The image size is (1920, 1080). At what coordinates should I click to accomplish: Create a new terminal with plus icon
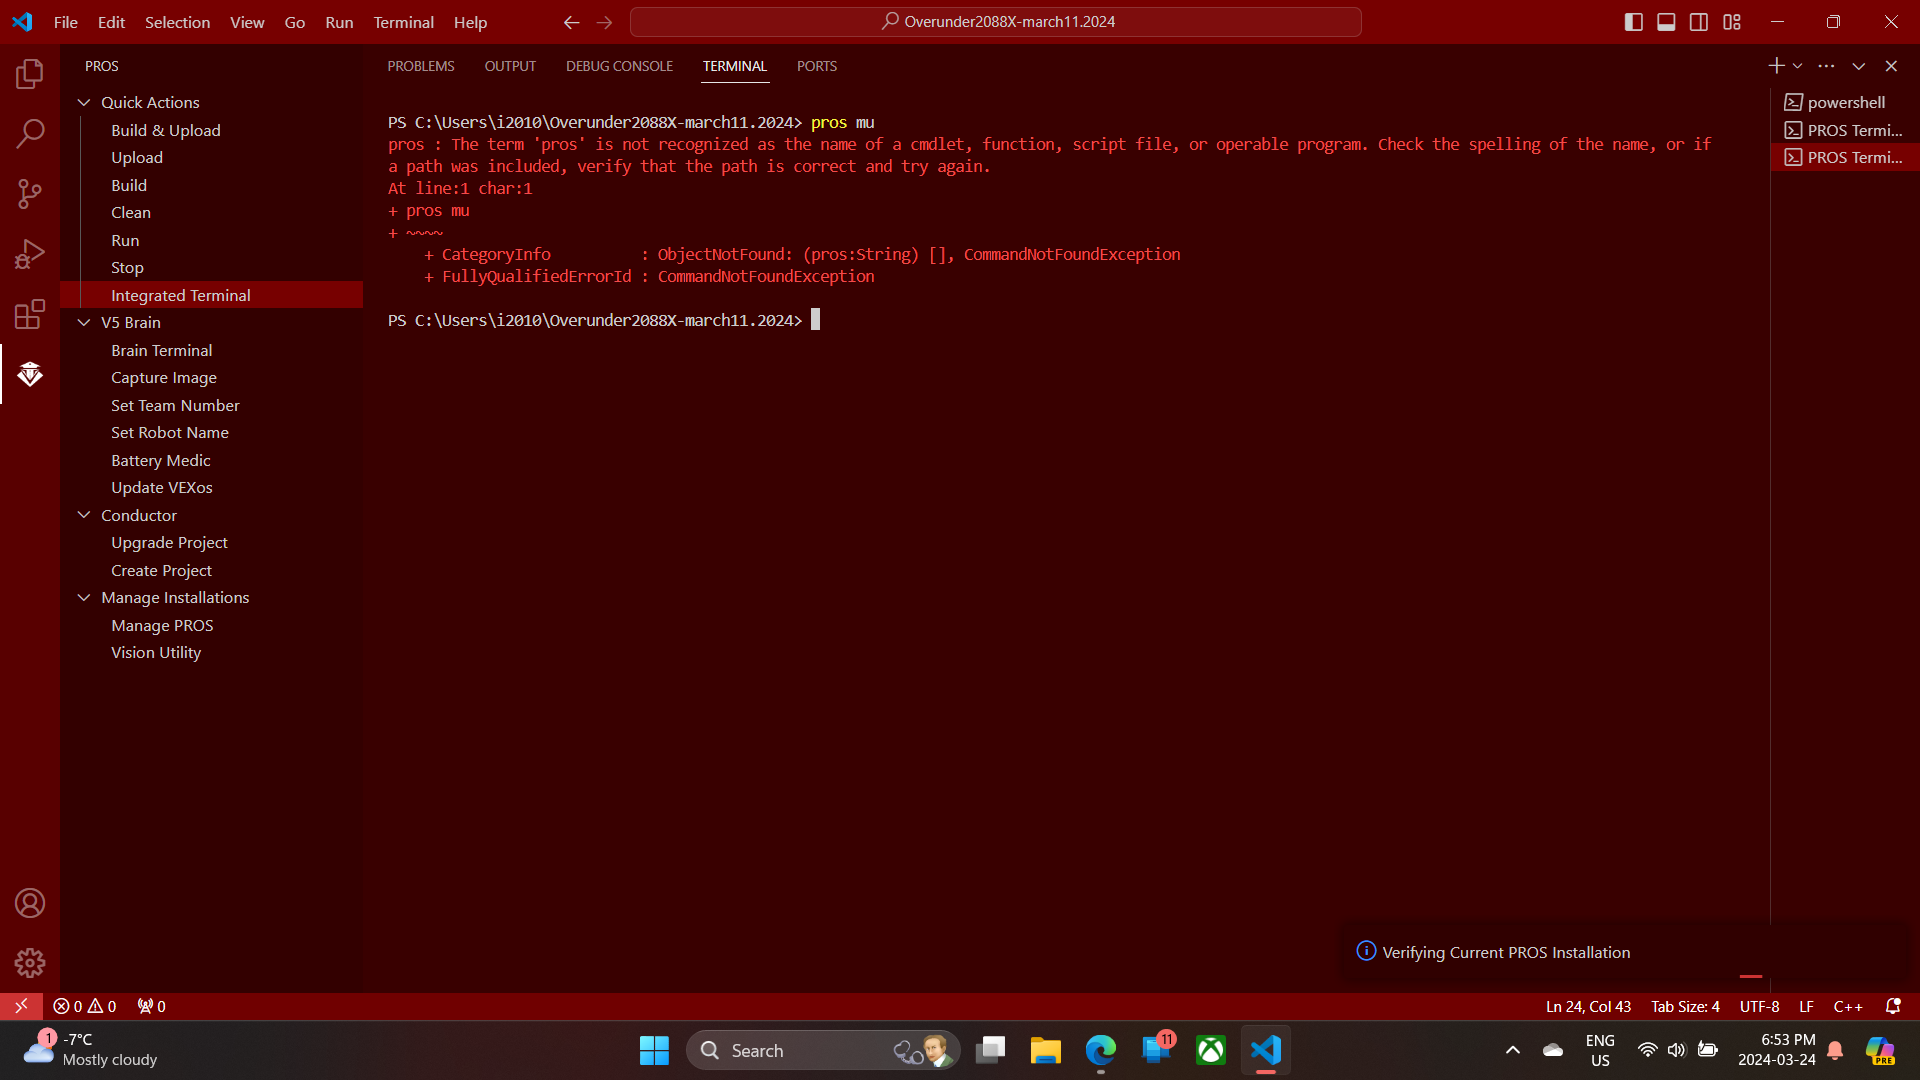coord(1776,66)
